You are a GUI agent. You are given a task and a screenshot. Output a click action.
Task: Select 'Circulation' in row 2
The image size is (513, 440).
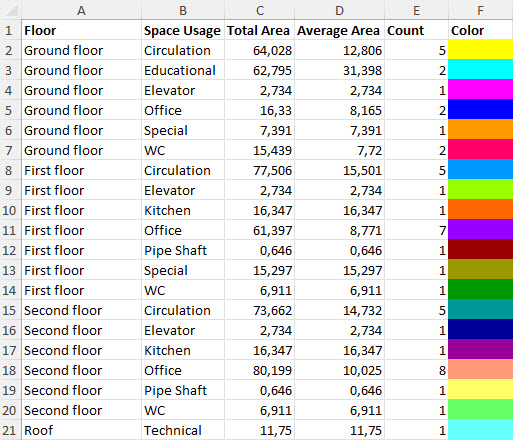click(x=183, y=50)
